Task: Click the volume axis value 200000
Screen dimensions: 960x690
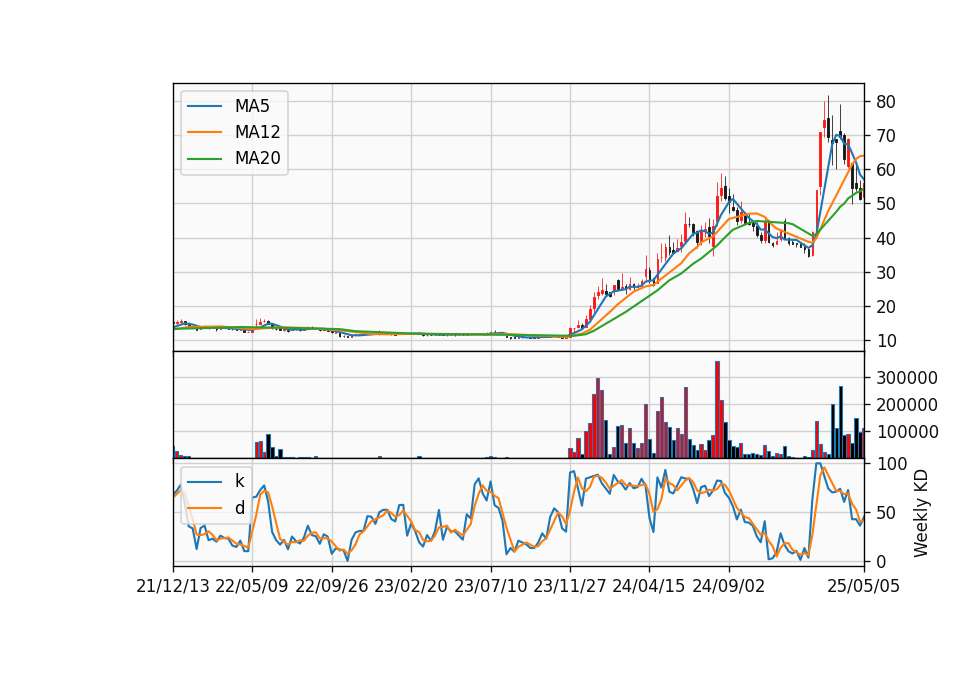Action: 907,405
